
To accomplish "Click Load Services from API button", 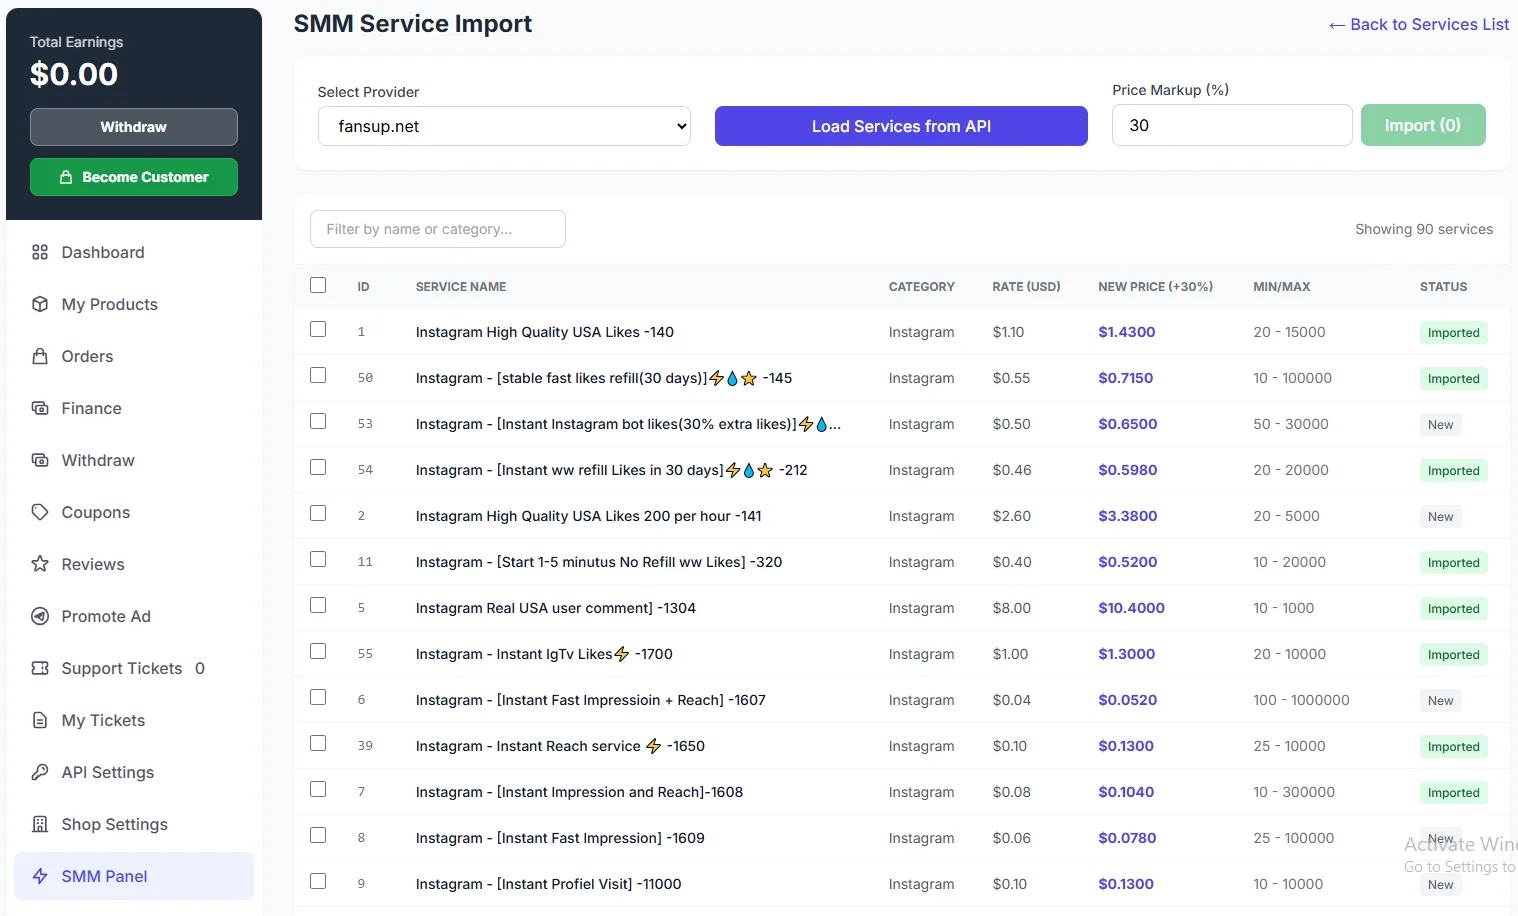I will [x=901, y=126].
